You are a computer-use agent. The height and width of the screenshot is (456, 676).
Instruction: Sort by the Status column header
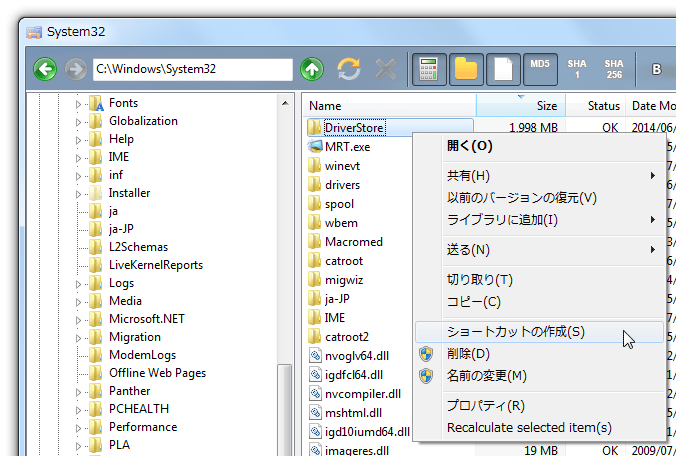(x=596, y=106)
